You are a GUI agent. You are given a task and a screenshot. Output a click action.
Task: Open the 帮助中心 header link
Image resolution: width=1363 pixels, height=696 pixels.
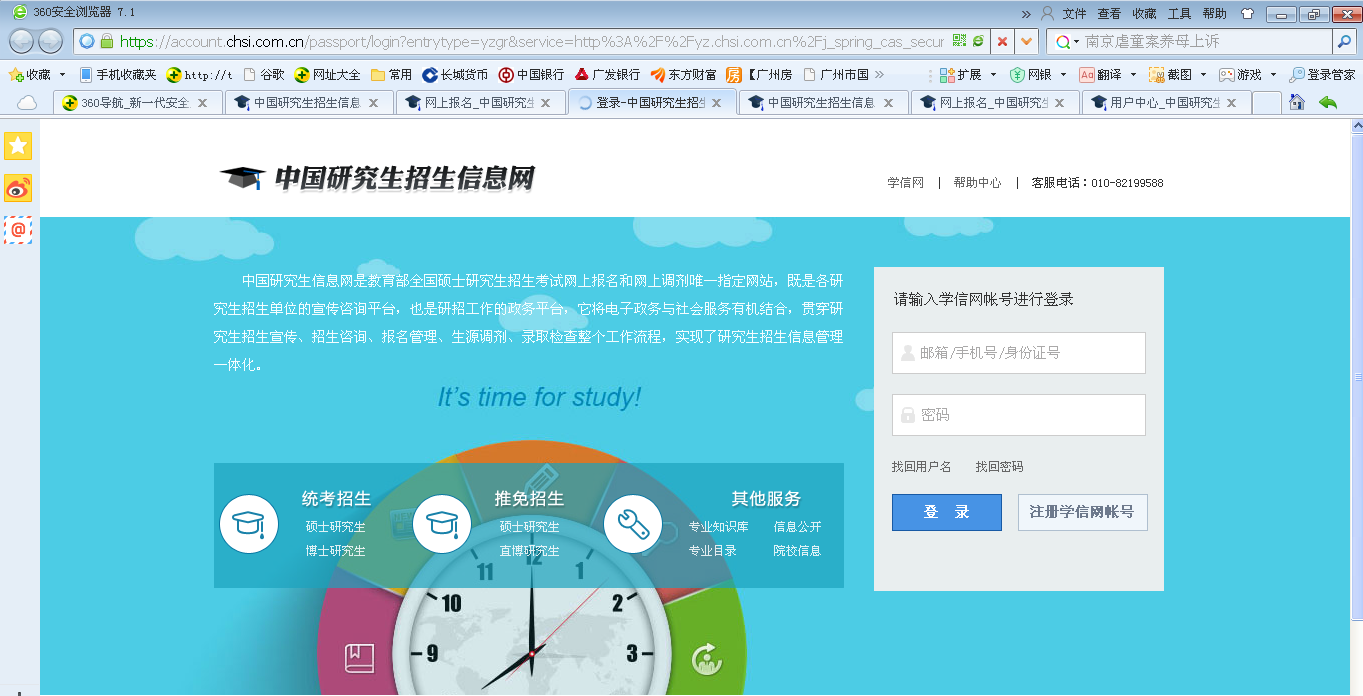tap(977, 183)
